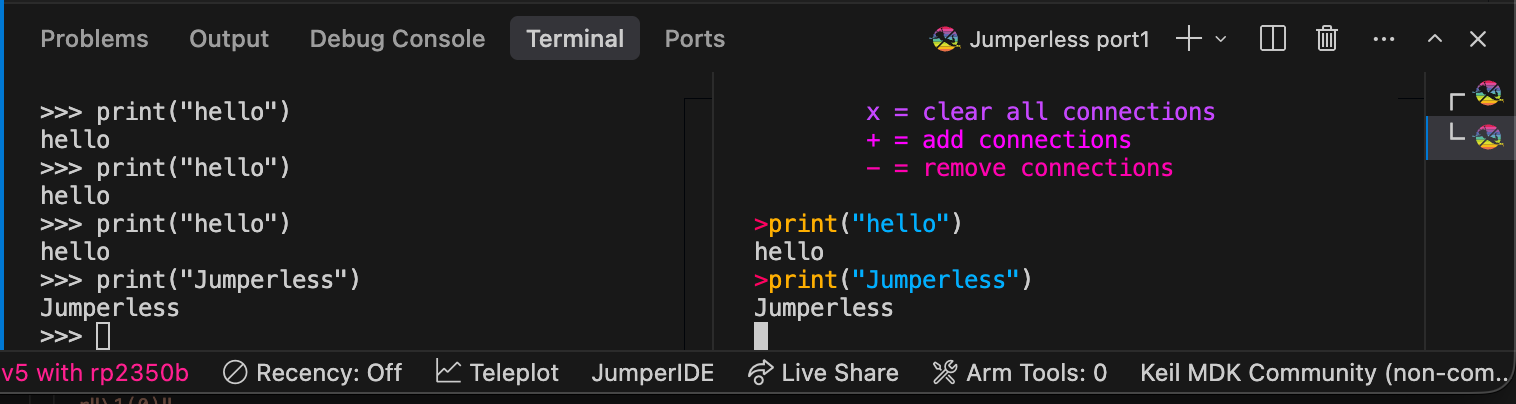Click >print("hello") line in right terminal
The width and height of the screenshot is (1516, 404).
pos(858,223)
